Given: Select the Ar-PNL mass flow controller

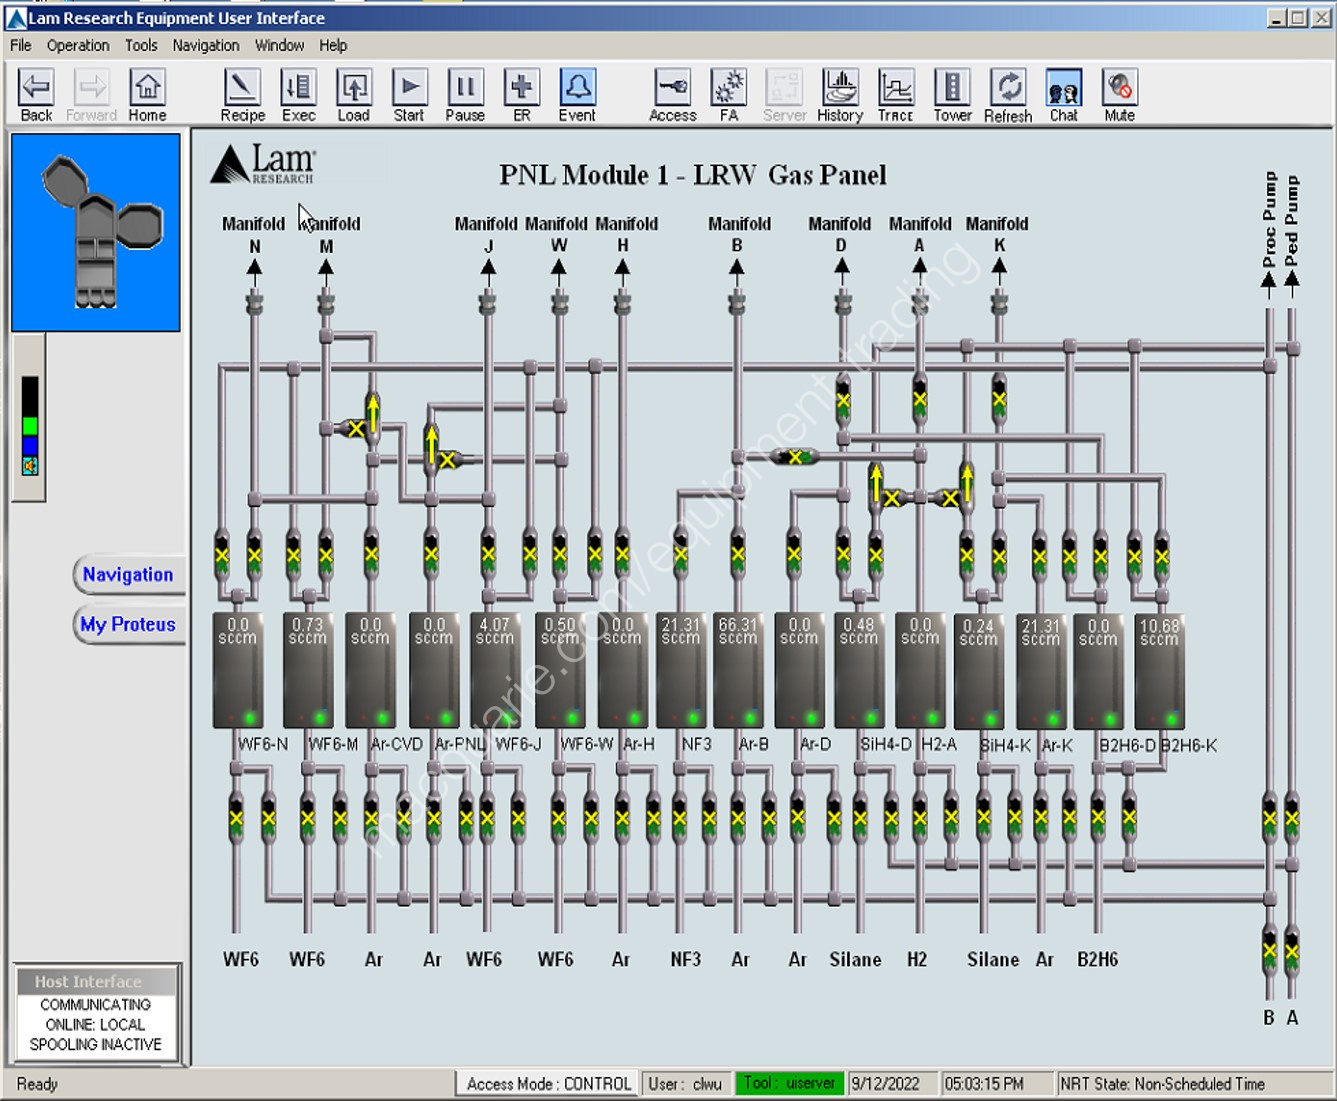Looking at the screenshot, I should 434,671.
